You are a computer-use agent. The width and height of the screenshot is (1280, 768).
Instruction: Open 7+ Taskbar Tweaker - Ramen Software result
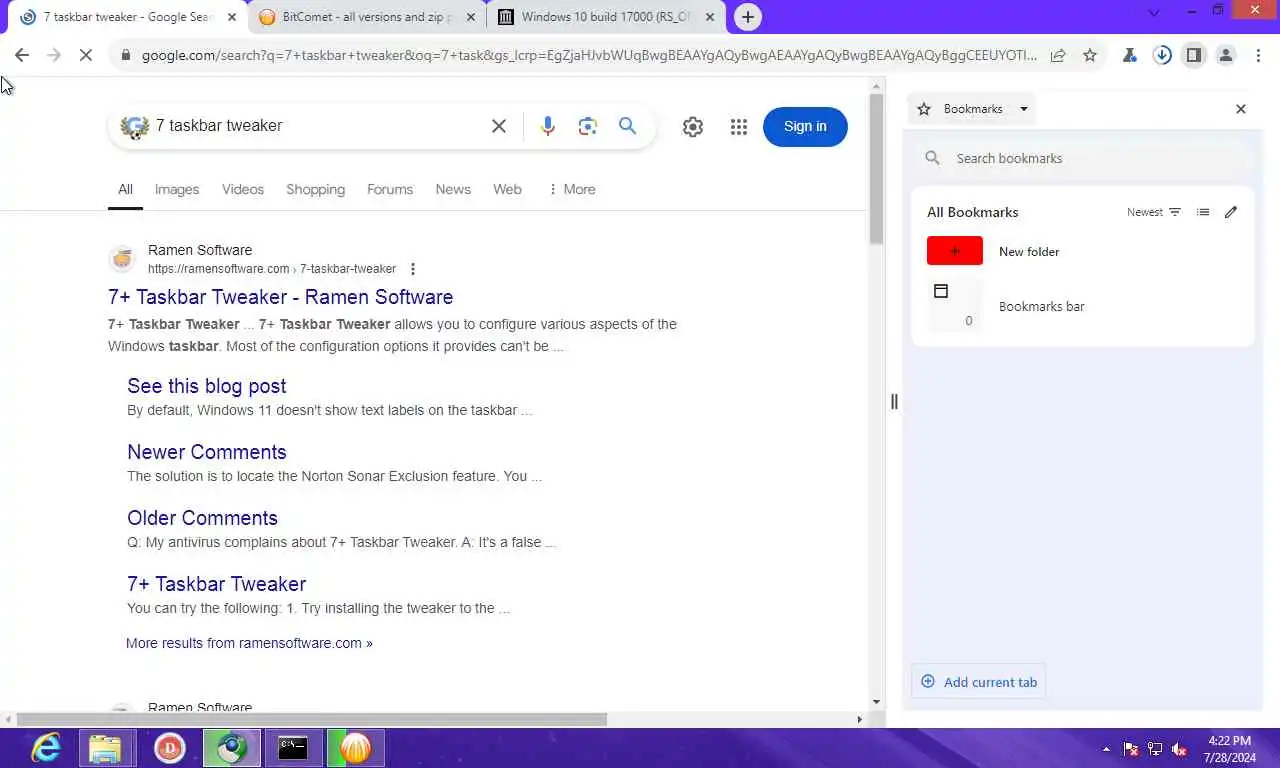click(281, 297)
